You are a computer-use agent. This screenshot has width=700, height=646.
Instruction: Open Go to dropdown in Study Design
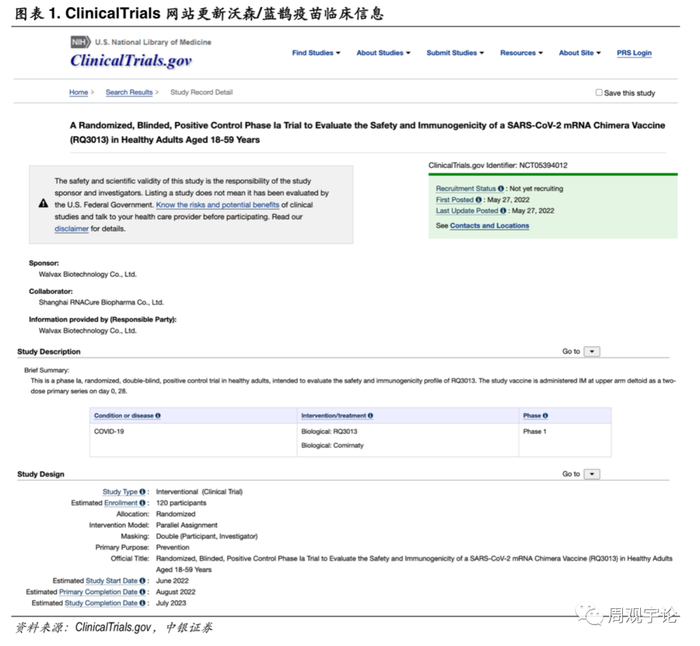tap(592, 474)
